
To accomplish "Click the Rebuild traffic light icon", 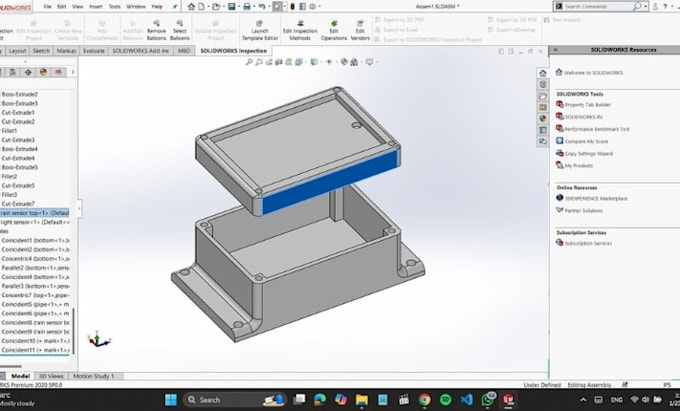I will [x=292, y=7].
